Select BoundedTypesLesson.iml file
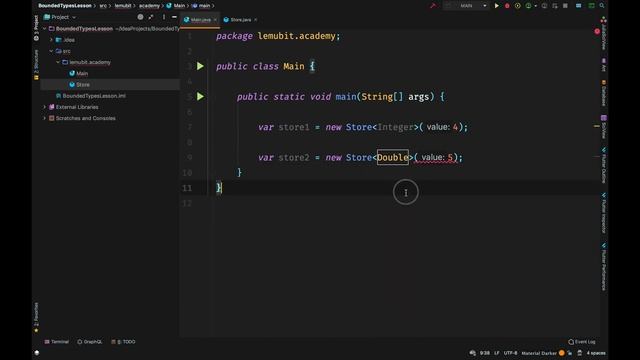Screen dimensions: 640x360 pos(91,96)
